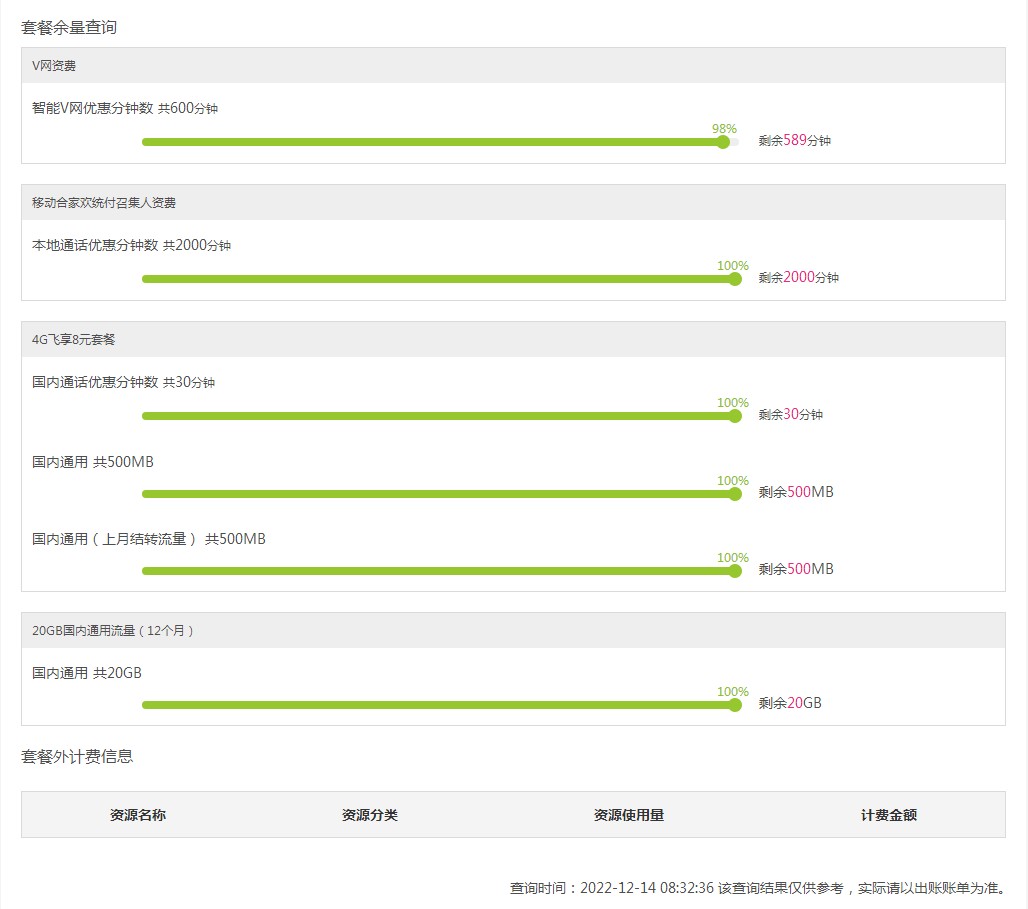
Task: Click the 资源名称 column header
Action: (x=138, y=815)
